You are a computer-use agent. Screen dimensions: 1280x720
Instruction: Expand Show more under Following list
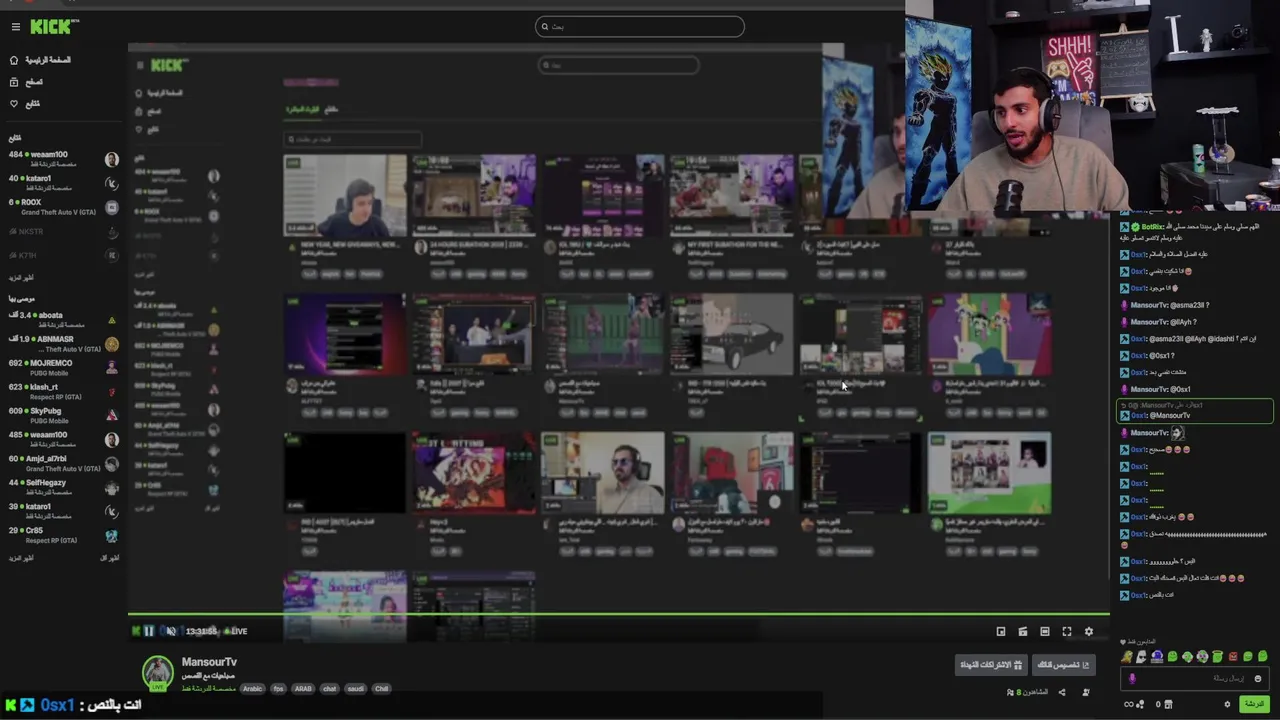coord(21,278)
